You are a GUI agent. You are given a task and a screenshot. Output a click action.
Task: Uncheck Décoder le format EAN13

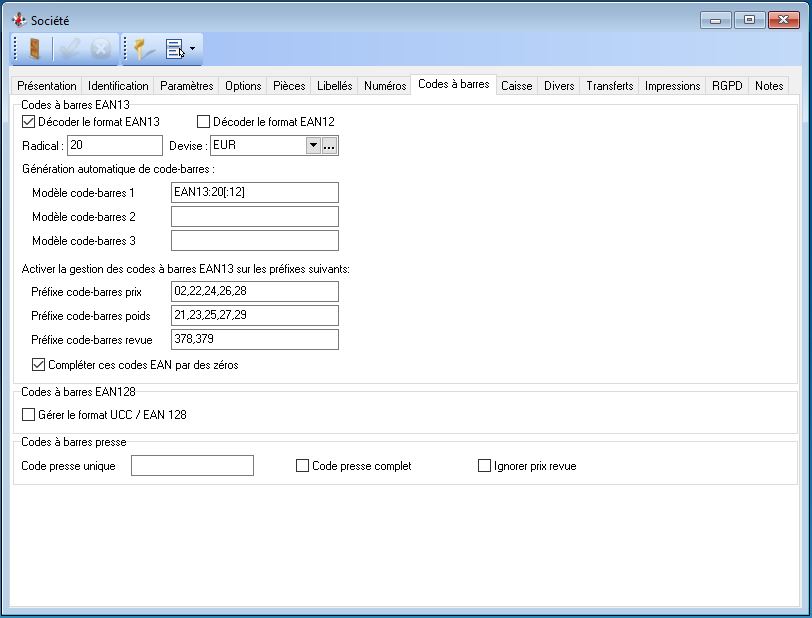[x=28, y=122]
